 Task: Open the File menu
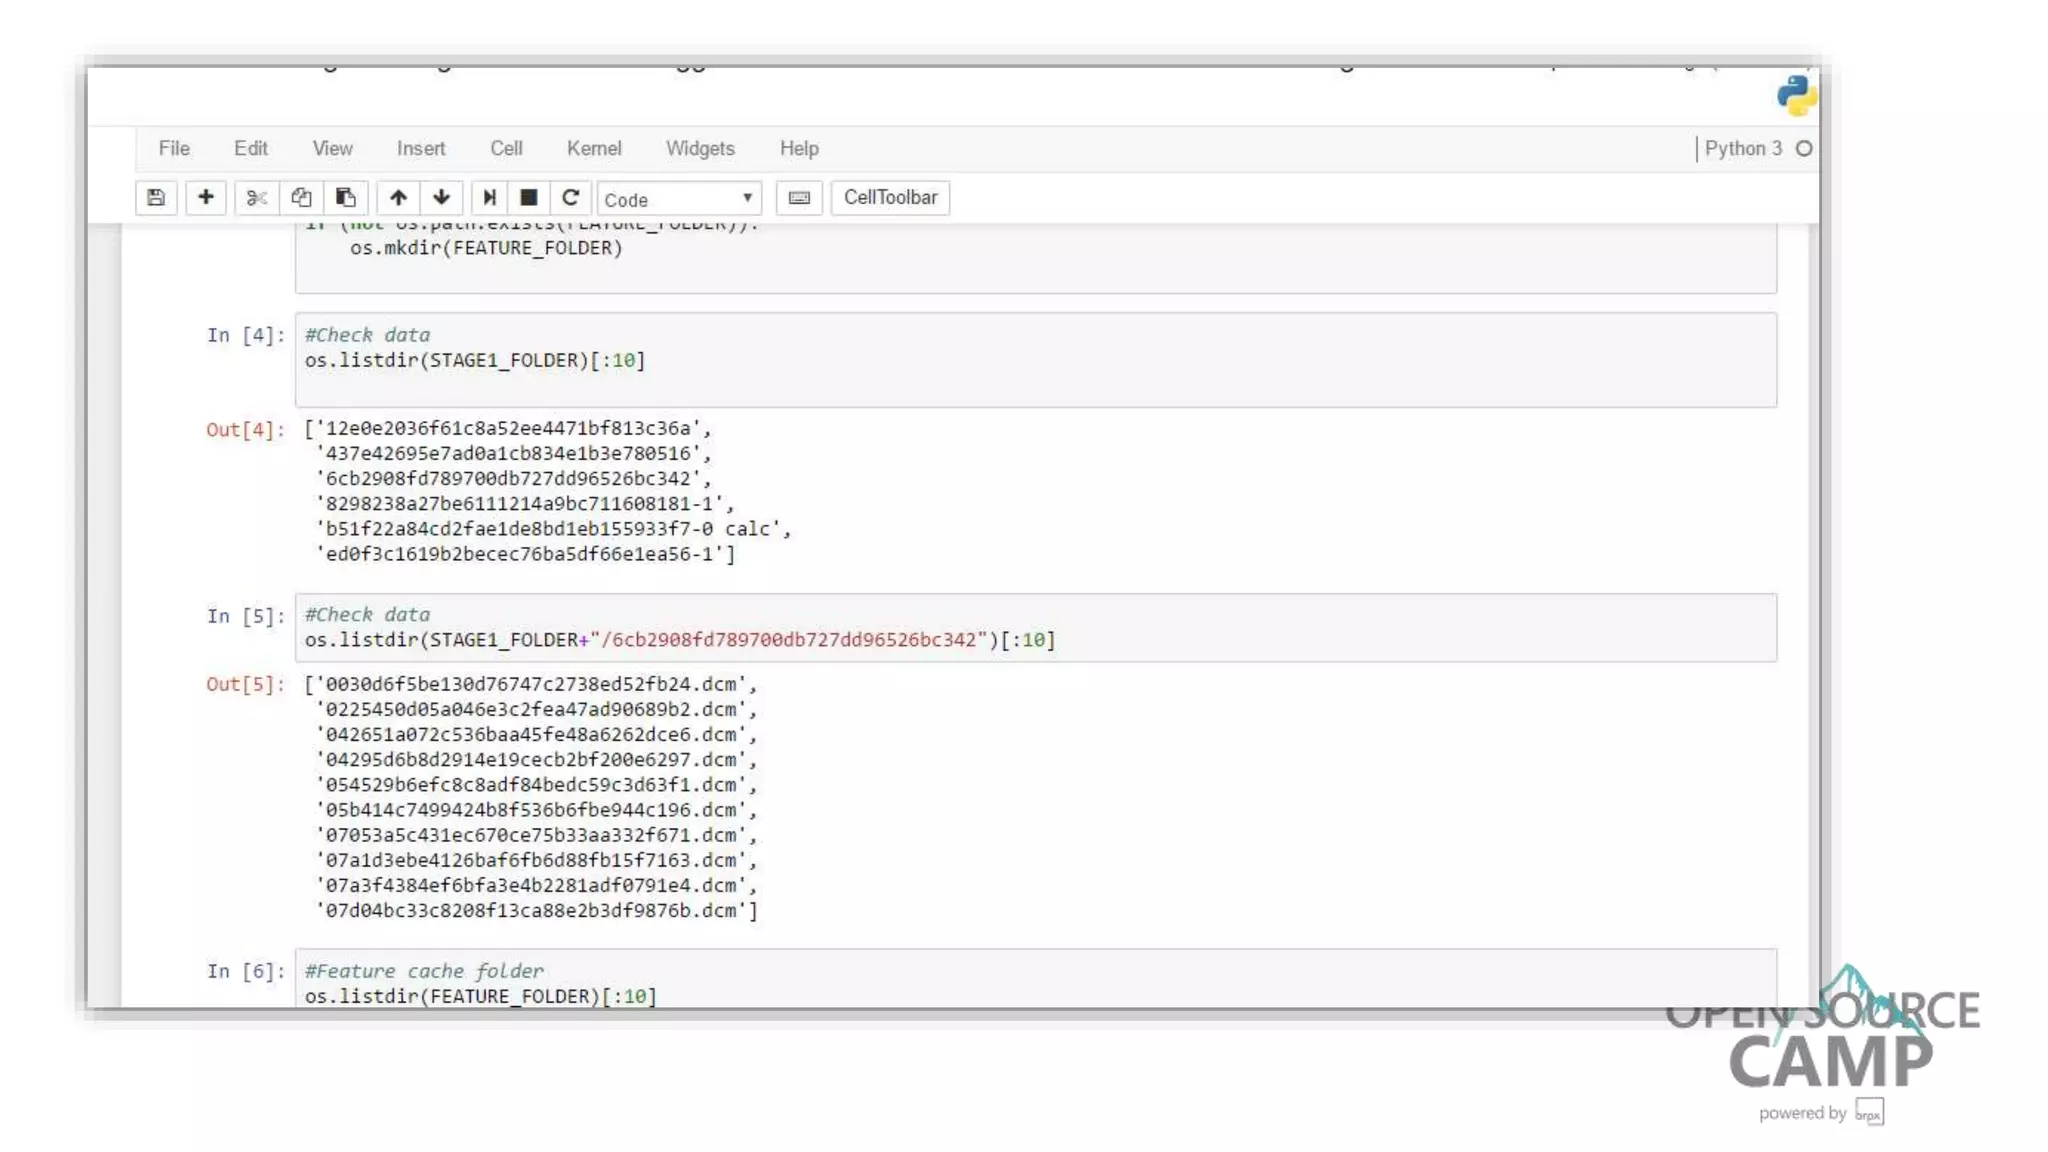[174, 149]
